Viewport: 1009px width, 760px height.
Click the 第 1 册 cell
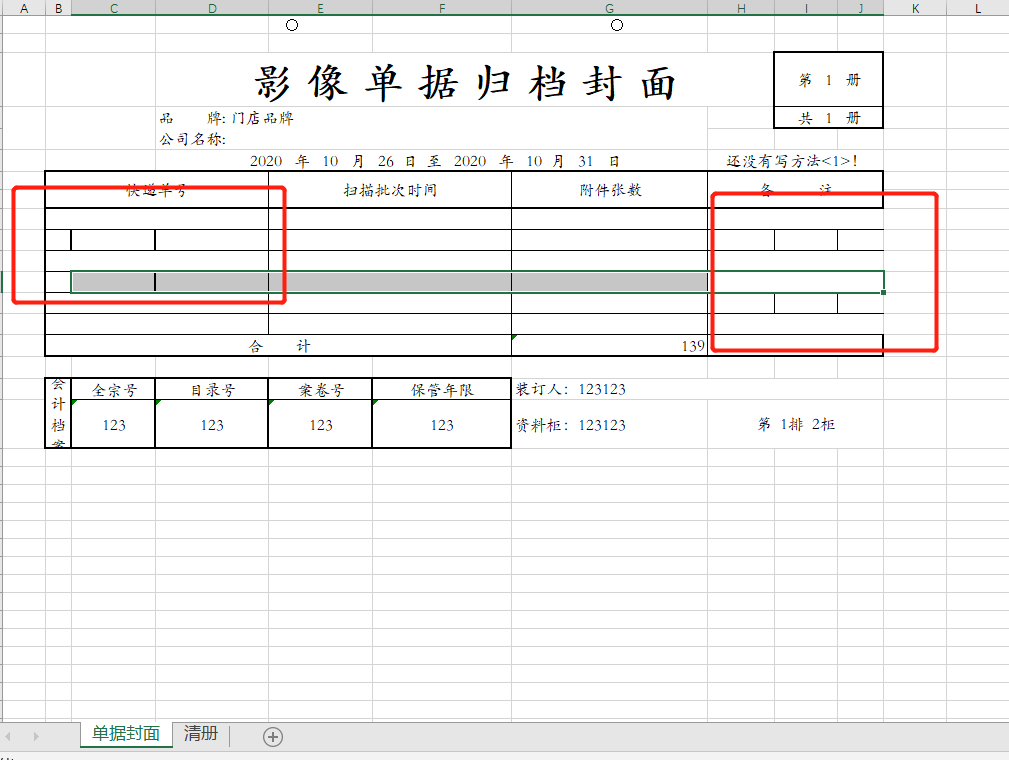828,80
